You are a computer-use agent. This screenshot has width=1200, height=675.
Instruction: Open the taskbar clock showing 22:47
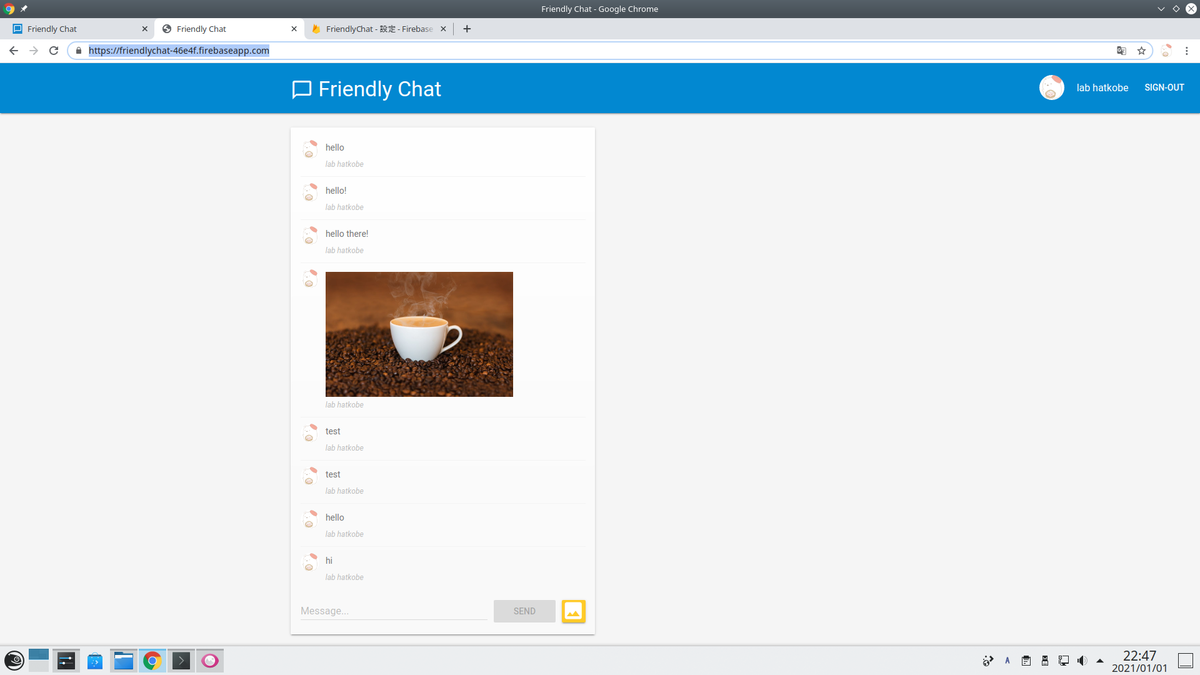1139,656
